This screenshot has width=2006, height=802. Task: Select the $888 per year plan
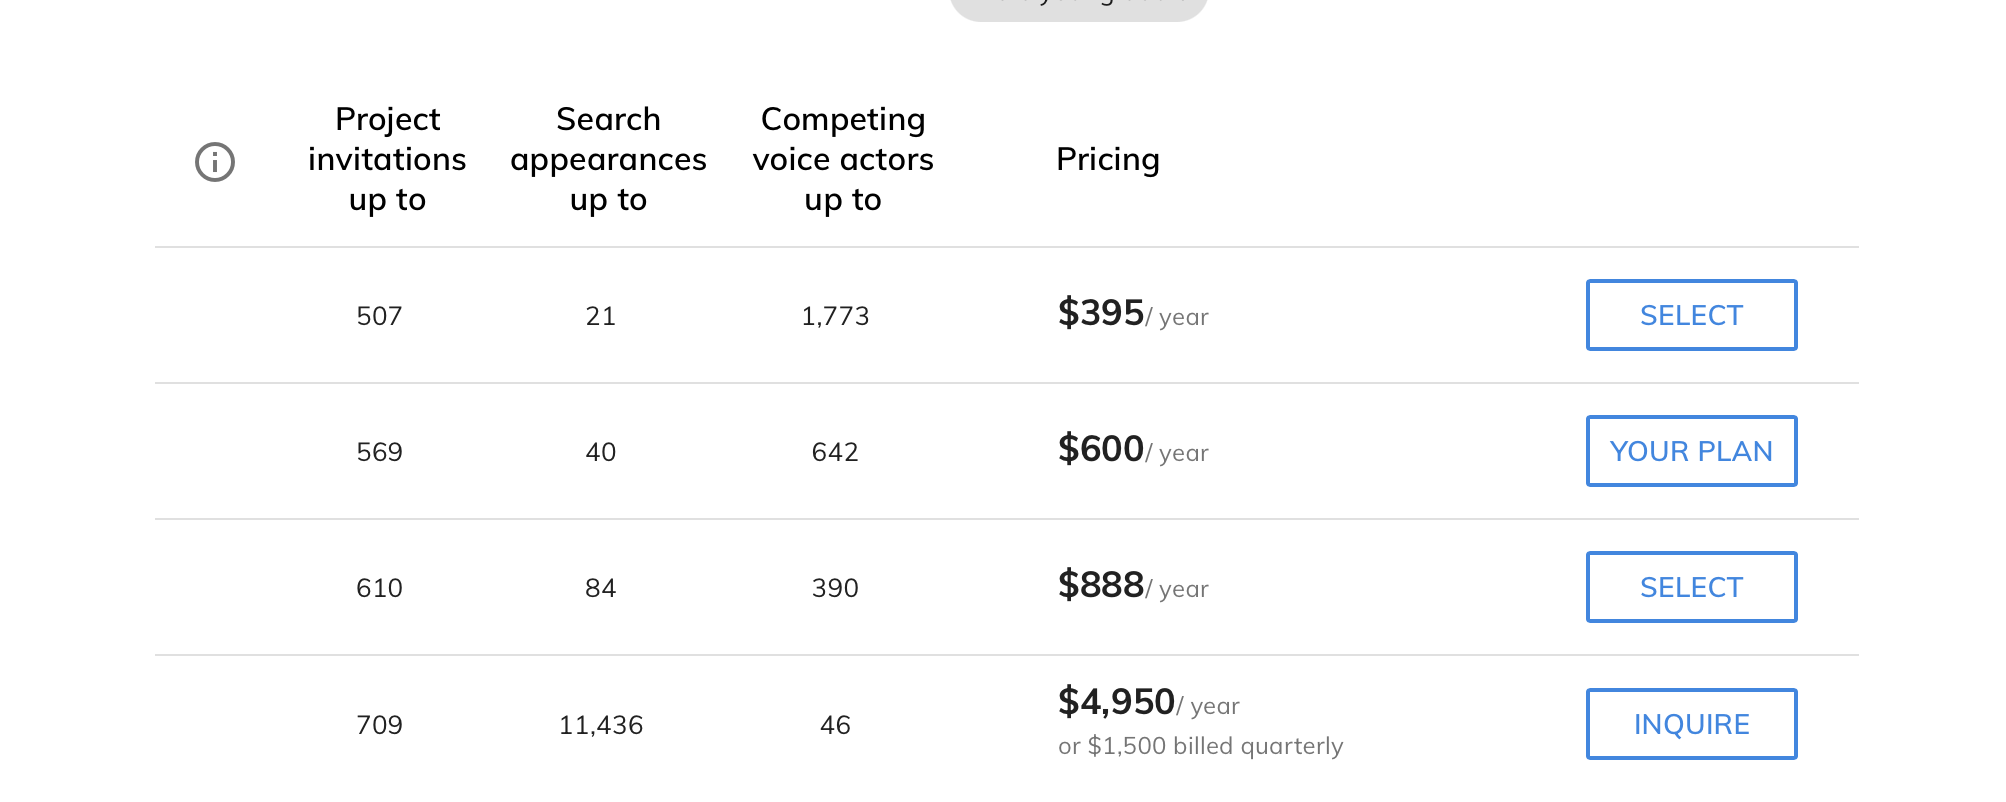click(x=1690, y=587)
